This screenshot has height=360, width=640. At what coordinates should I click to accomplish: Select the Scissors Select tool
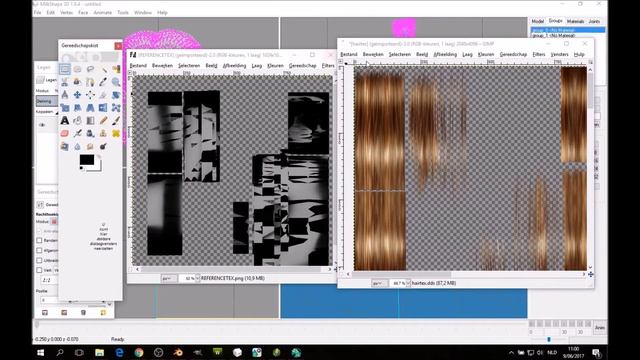(64, 82)
